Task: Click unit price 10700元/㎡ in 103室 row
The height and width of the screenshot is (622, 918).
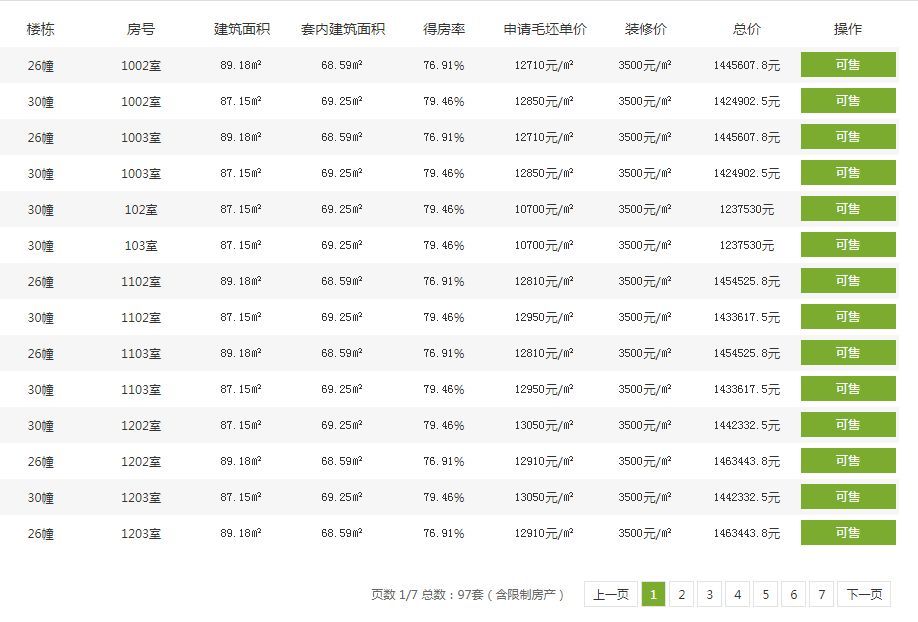Action: [x=544, y=245]
